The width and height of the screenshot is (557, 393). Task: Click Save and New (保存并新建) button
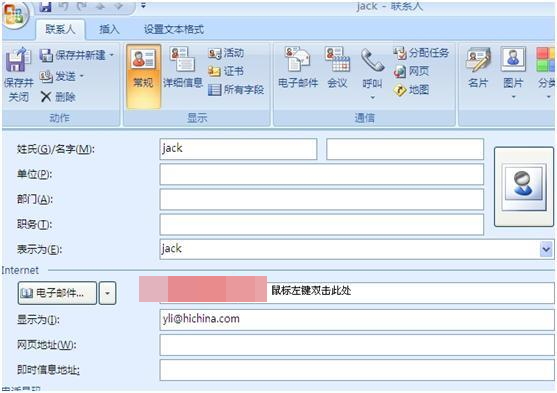point(77,55)
